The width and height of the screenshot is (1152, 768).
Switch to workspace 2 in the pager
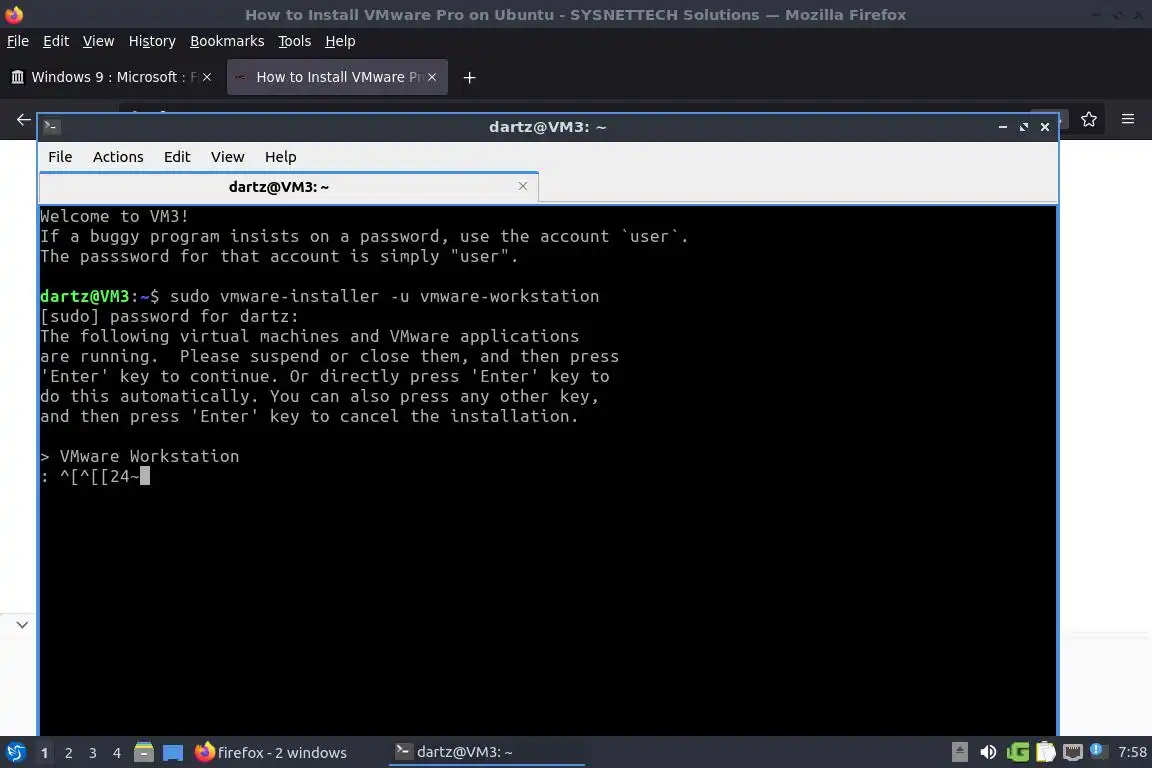[68, 753]
